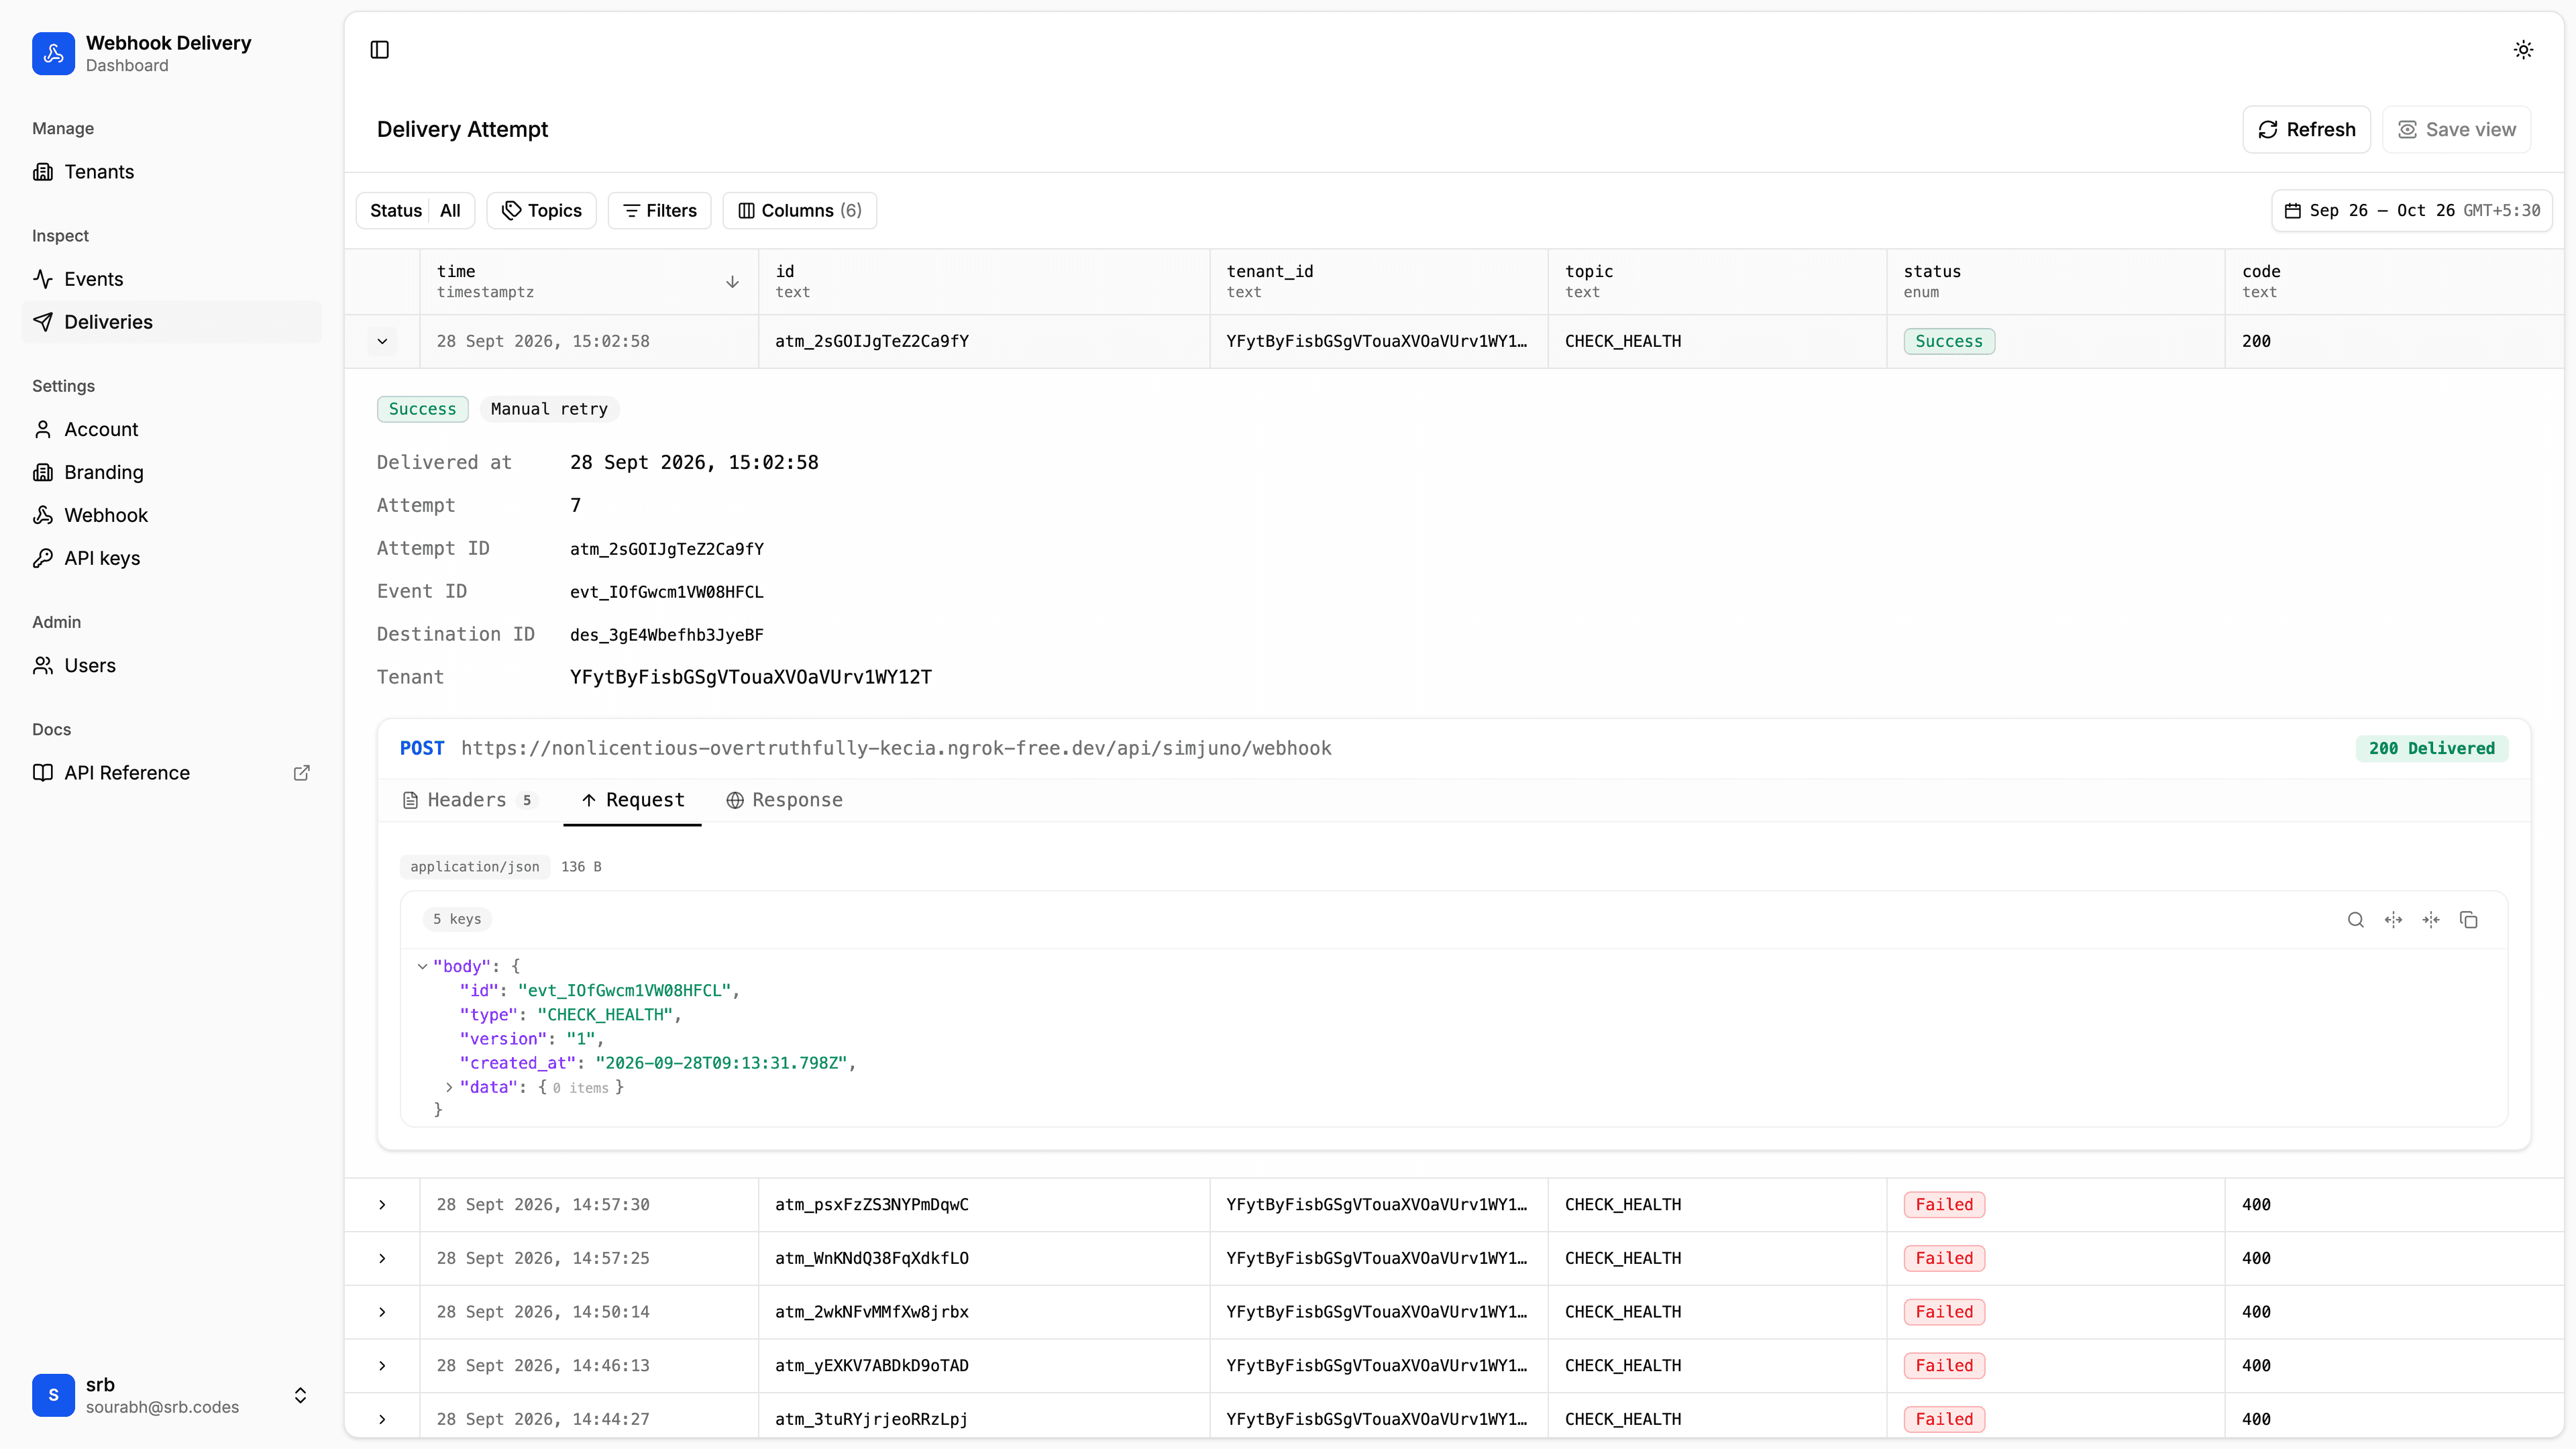Click the webhook POST URL text
This screenshot has width=2576, height=1449.
896,749
